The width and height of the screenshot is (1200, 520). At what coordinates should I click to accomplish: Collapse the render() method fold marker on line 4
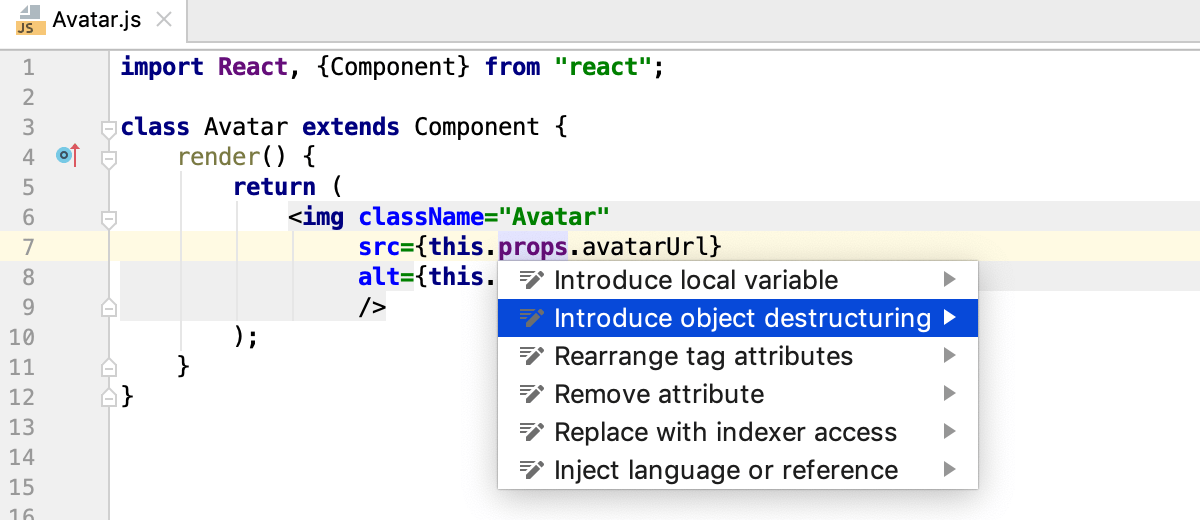point(109,158)
